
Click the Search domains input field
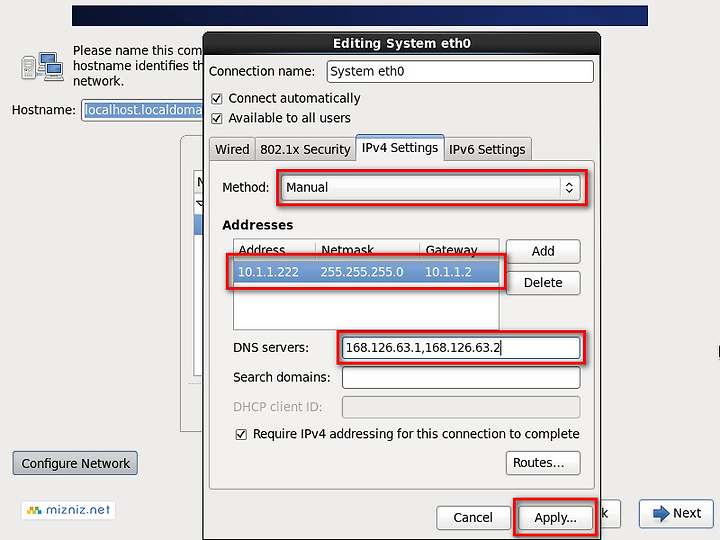(x=461, y=378)
